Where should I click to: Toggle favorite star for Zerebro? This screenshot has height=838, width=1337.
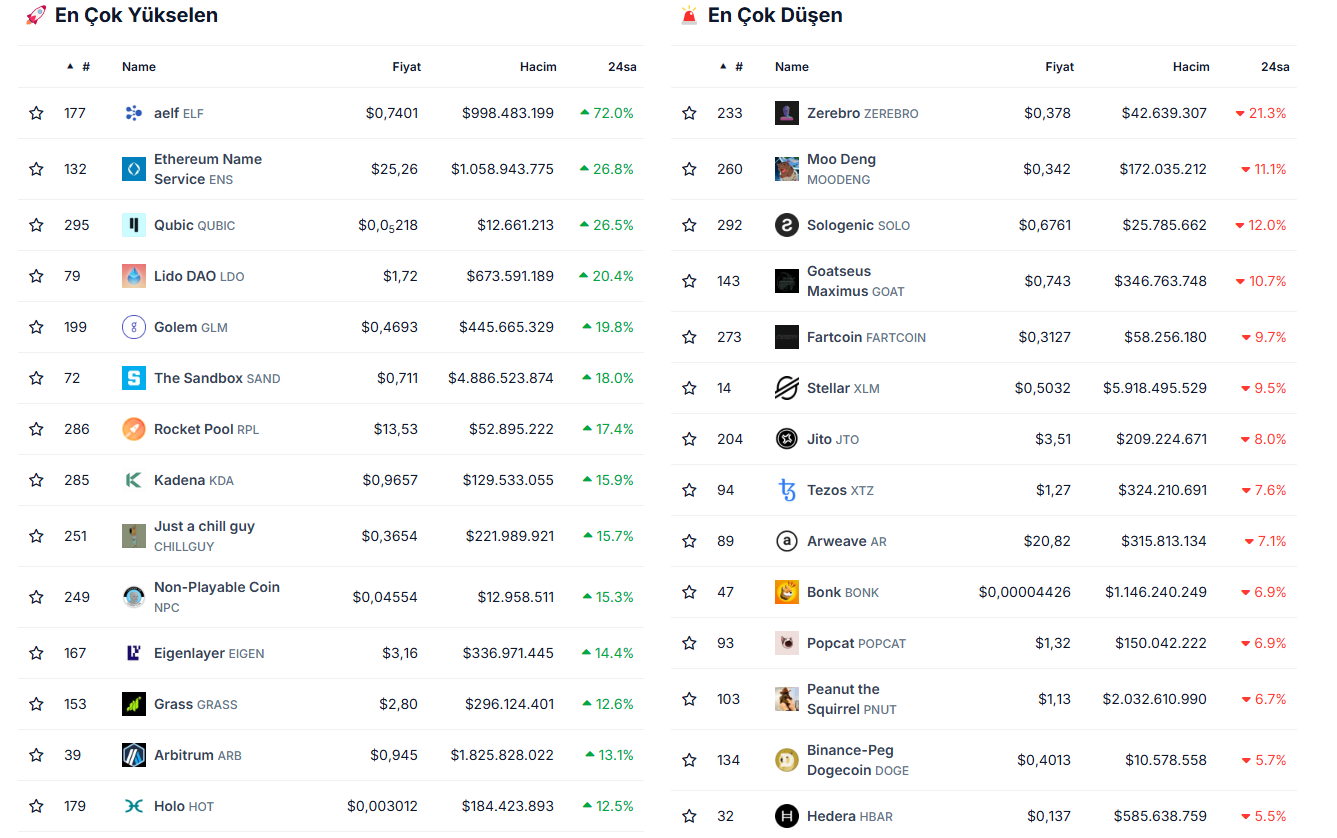point(689,113)
